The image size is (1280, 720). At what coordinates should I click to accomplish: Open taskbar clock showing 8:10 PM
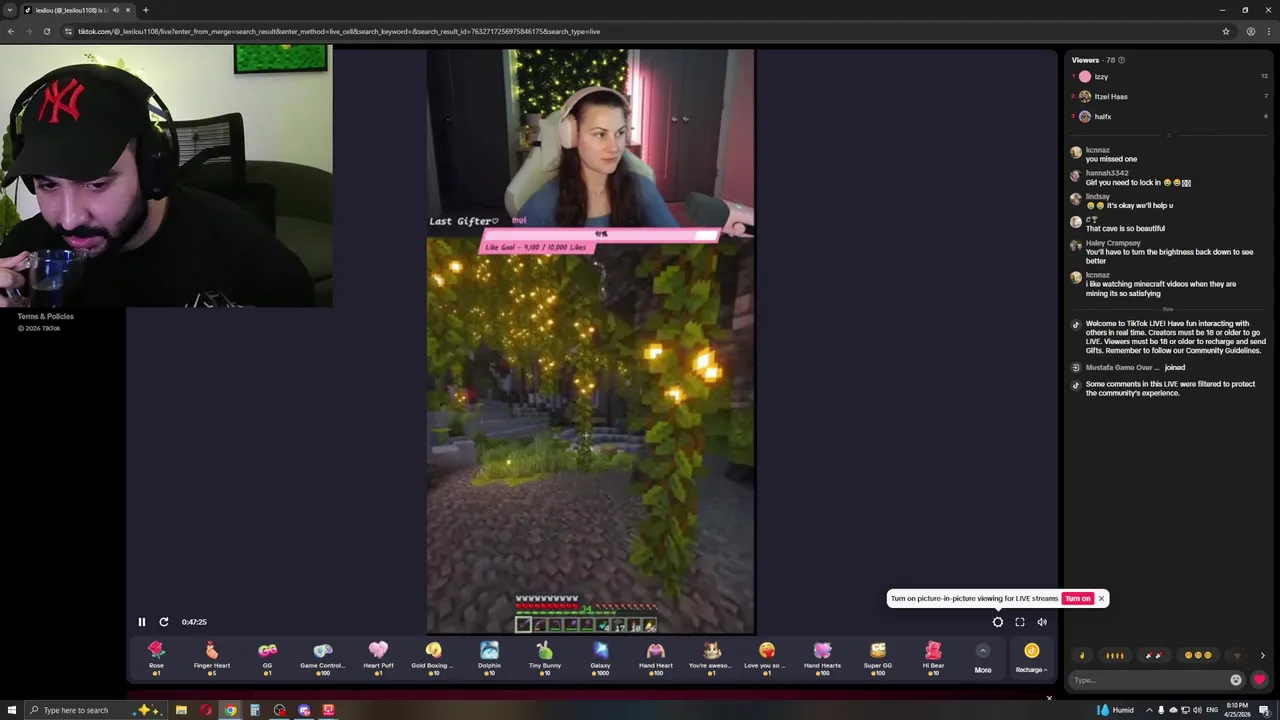pos(1236,710)
